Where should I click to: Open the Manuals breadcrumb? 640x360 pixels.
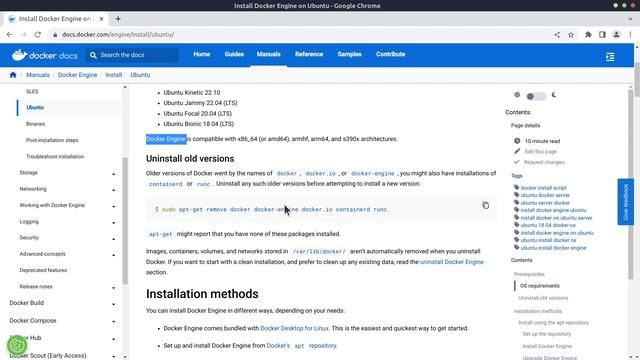click(x=38, y=75)
